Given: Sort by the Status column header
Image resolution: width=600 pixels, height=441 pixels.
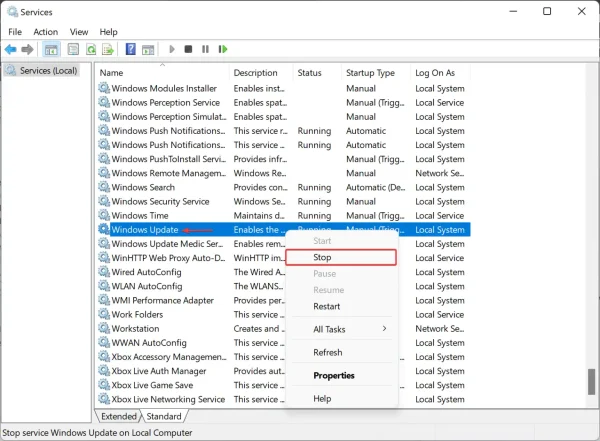Looking at the screenshot, I should 317,73.
